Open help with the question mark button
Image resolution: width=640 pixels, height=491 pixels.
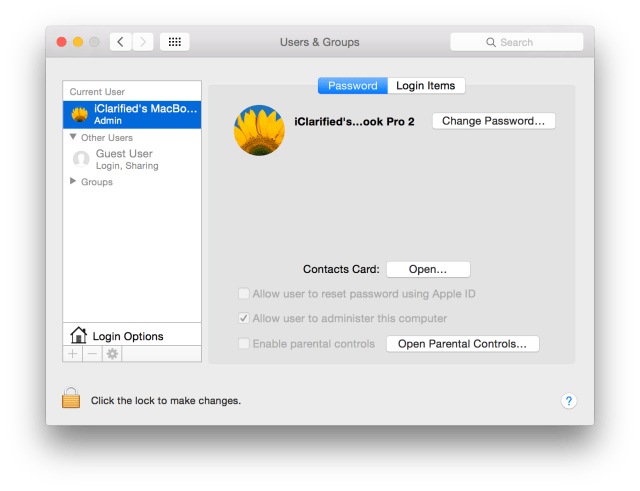(568, 400)
